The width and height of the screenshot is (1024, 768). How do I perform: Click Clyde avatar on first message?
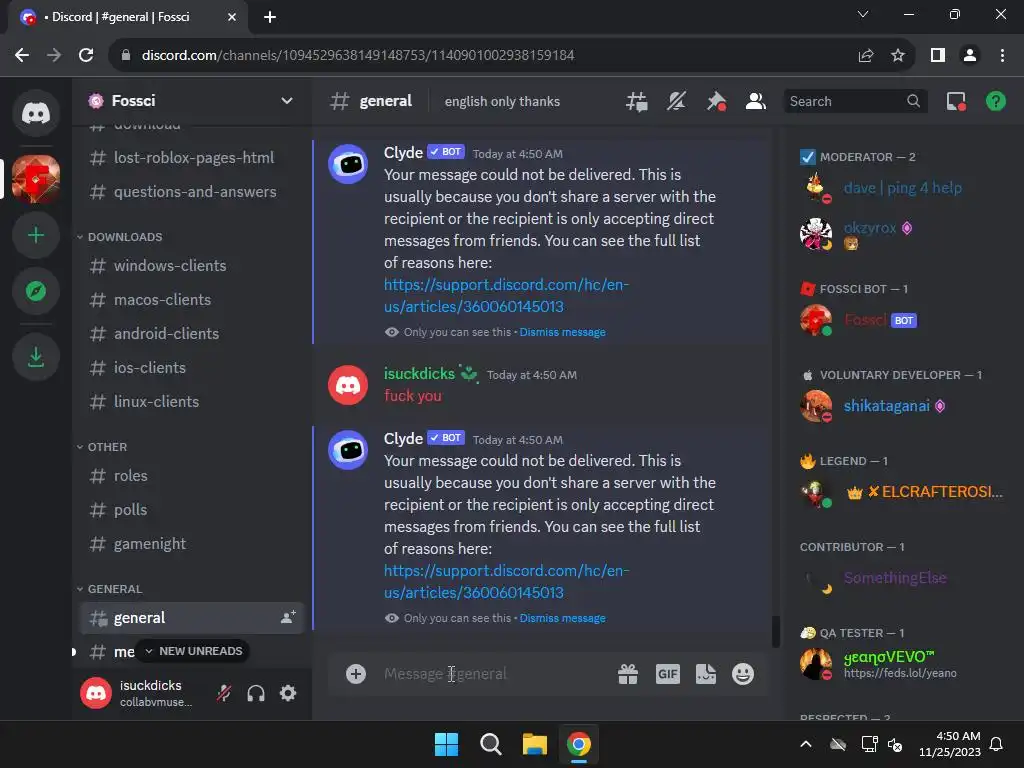coord(347,164)
